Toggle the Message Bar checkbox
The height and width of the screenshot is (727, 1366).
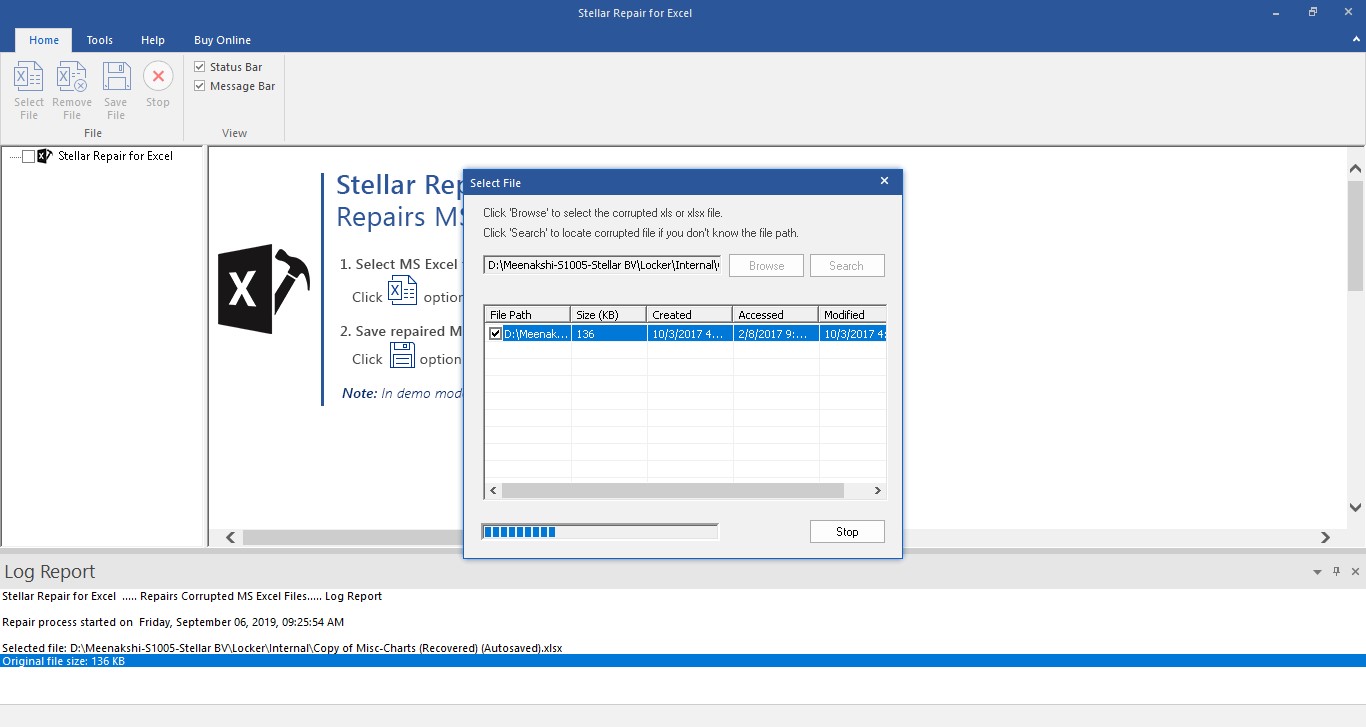pyautogui.click(x=200, y=86)
